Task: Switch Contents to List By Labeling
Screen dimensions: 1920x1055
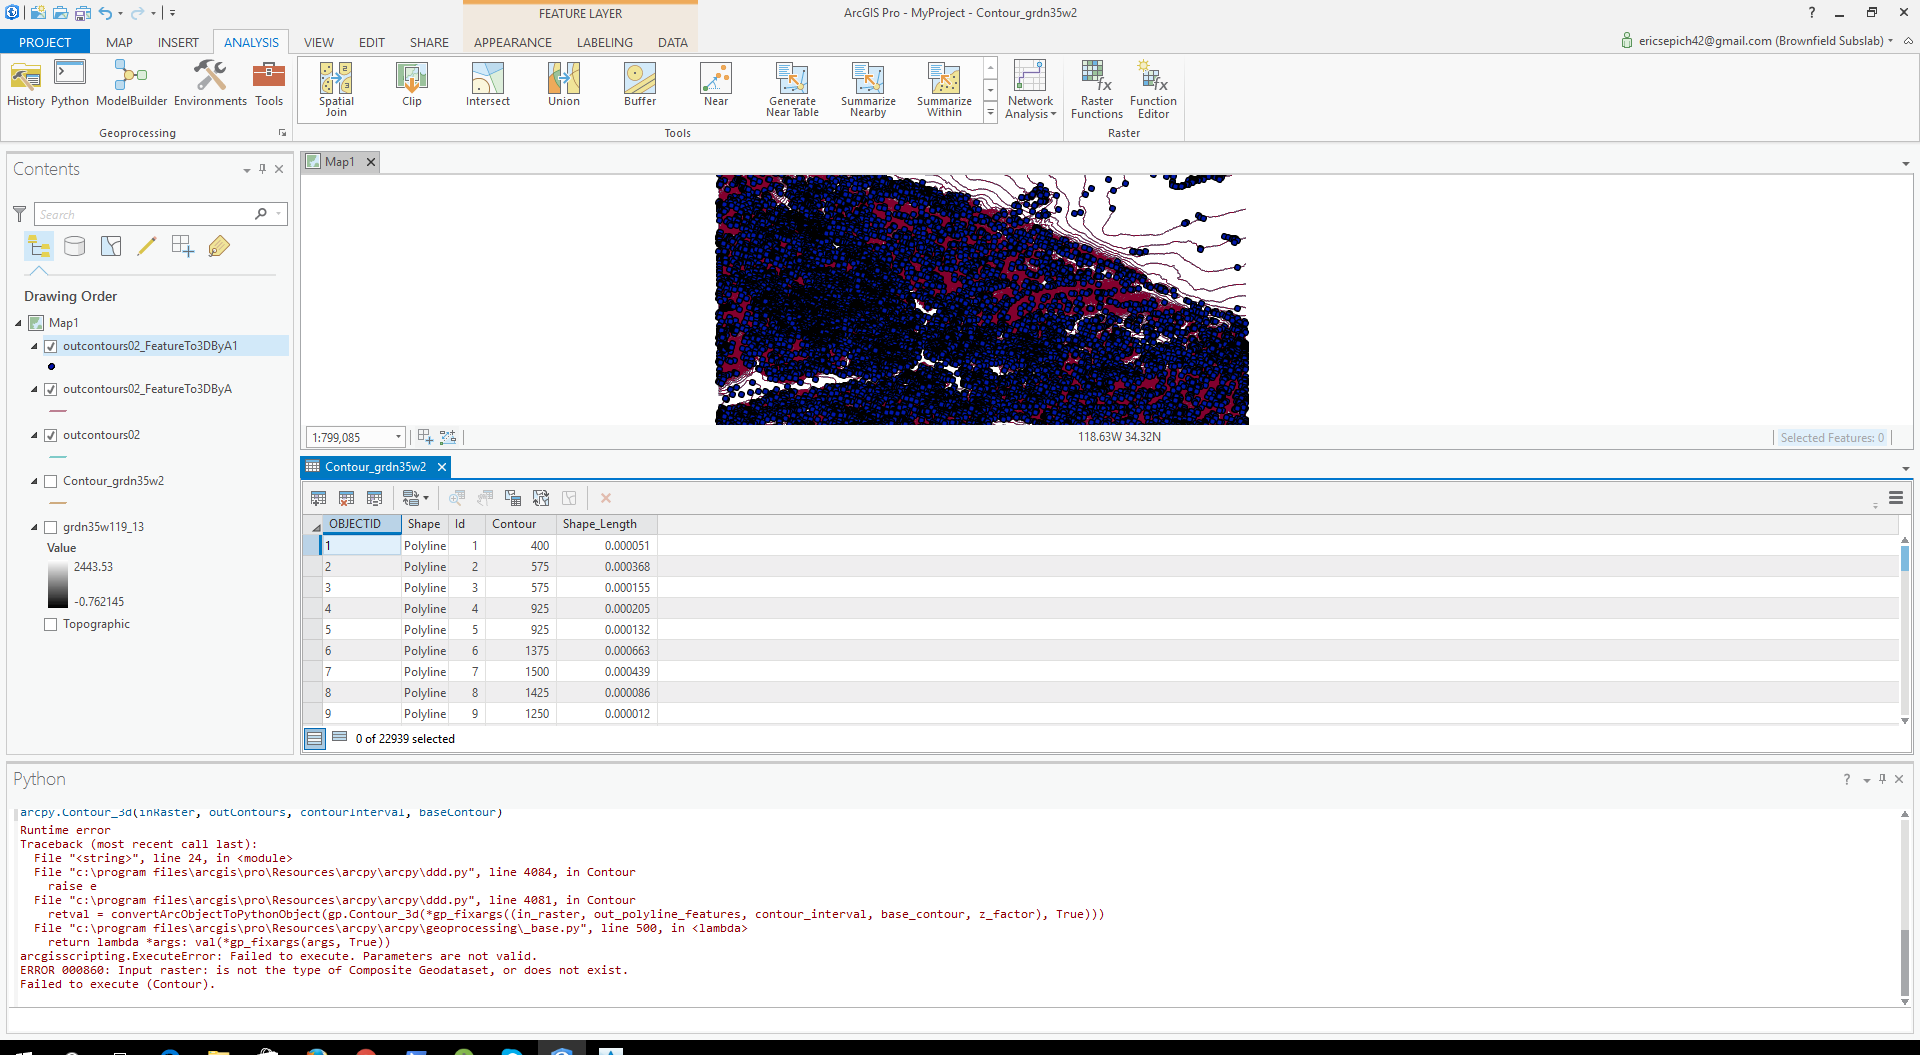Action: click(x=219, y=246)
